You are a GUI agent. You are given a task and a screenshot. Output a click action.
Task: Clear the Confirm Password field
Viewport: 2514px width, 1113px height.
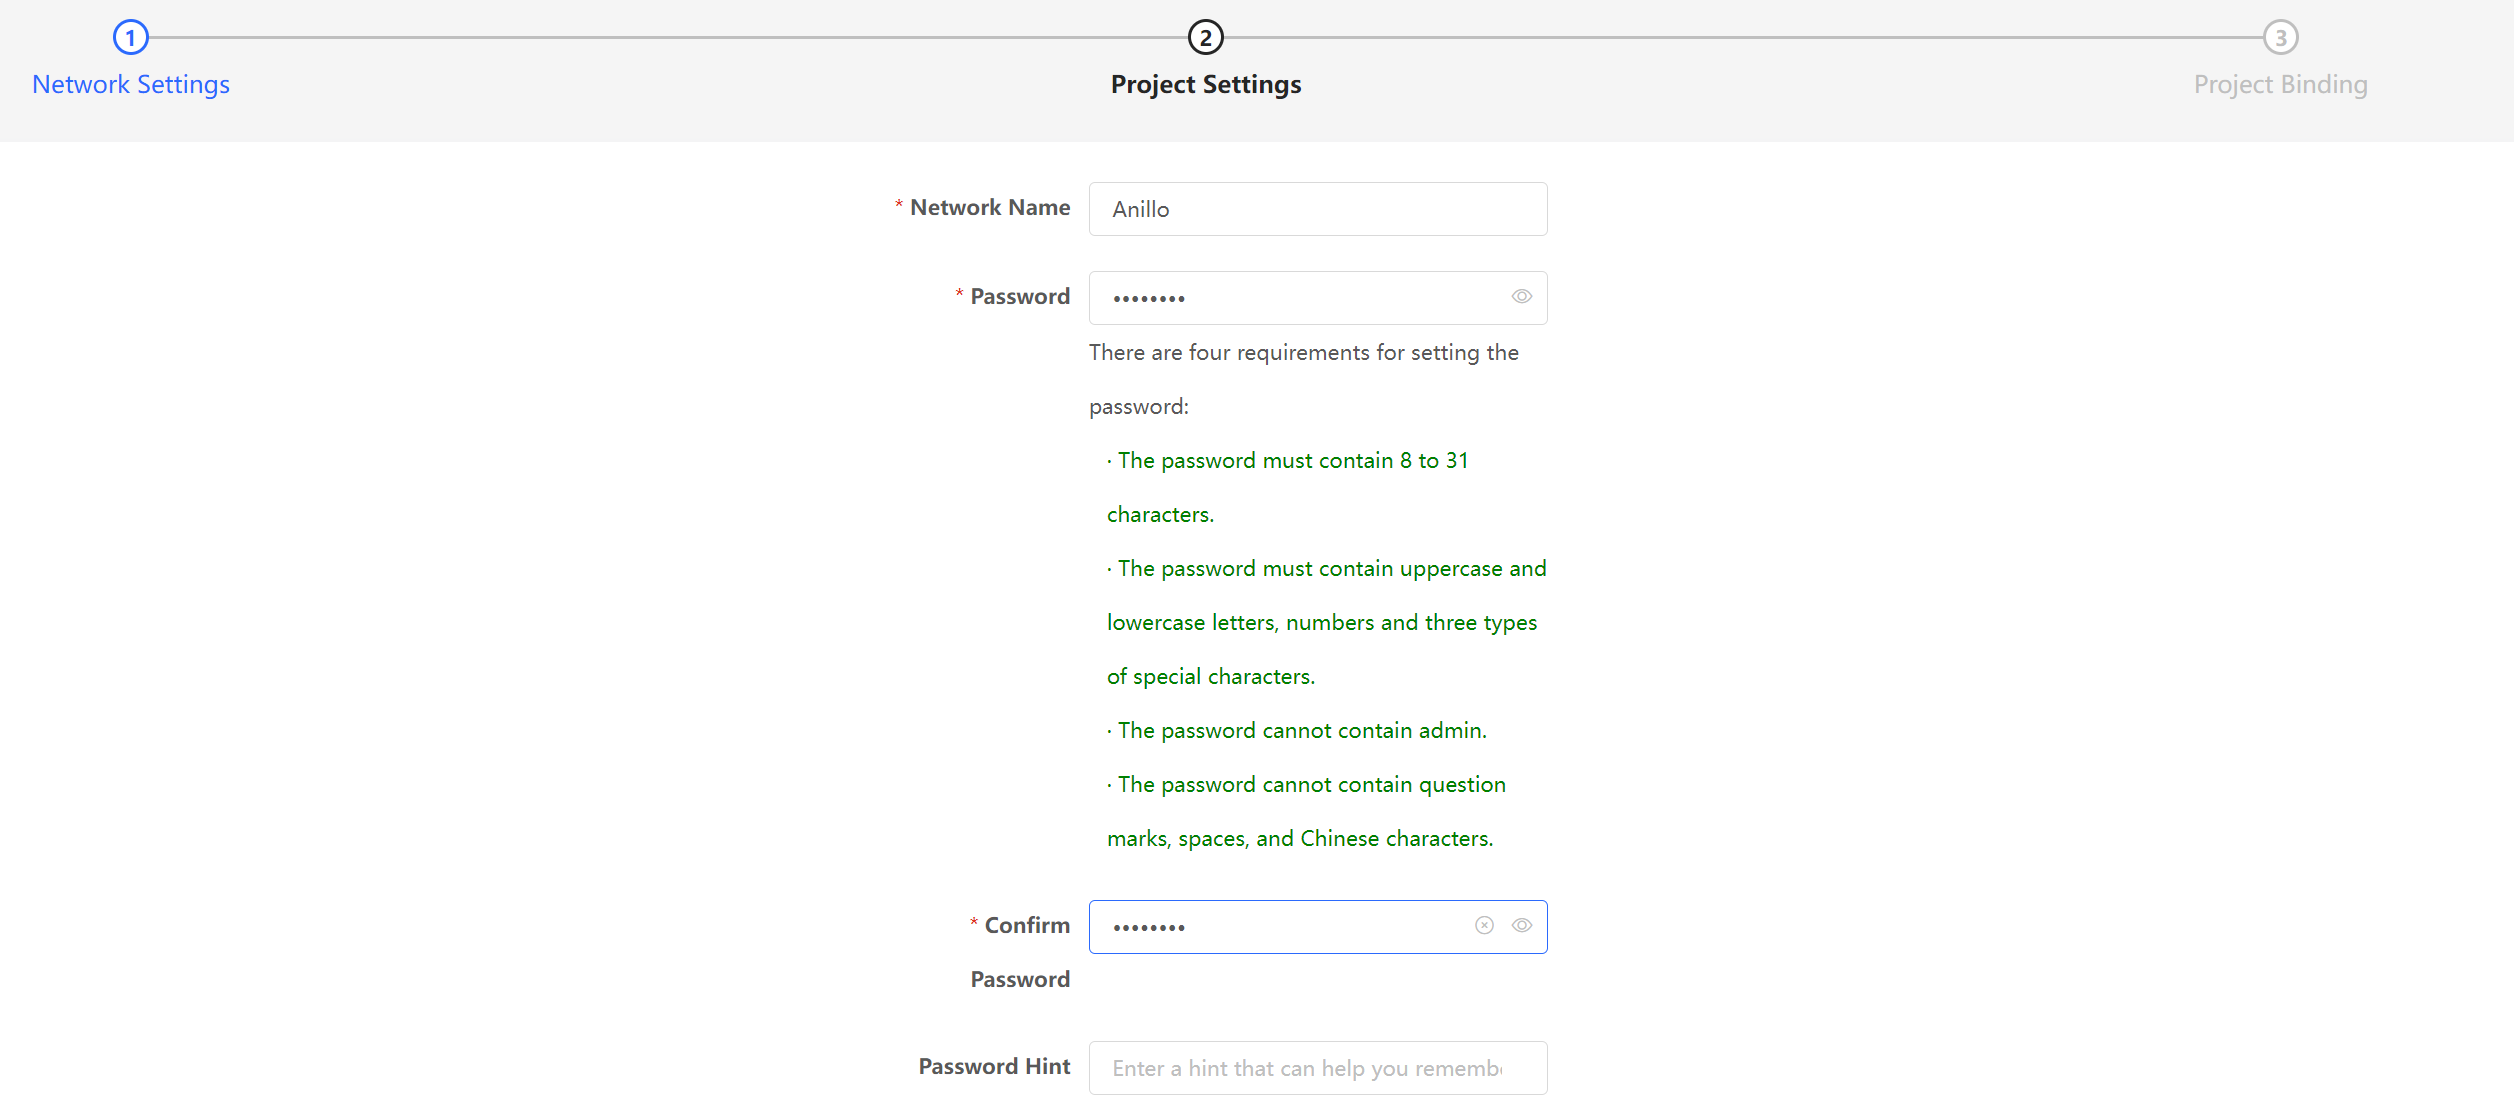[x=1484, y=926]
